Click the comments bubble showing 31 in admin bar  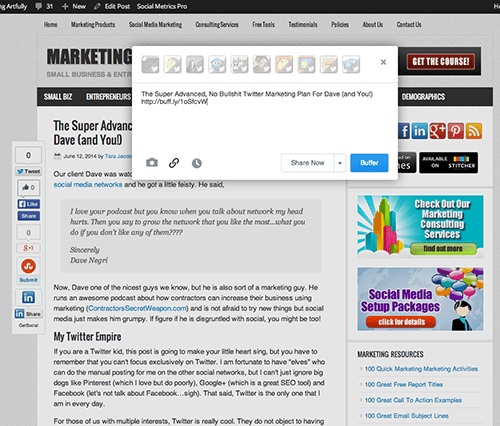click(x=44, y=6)
